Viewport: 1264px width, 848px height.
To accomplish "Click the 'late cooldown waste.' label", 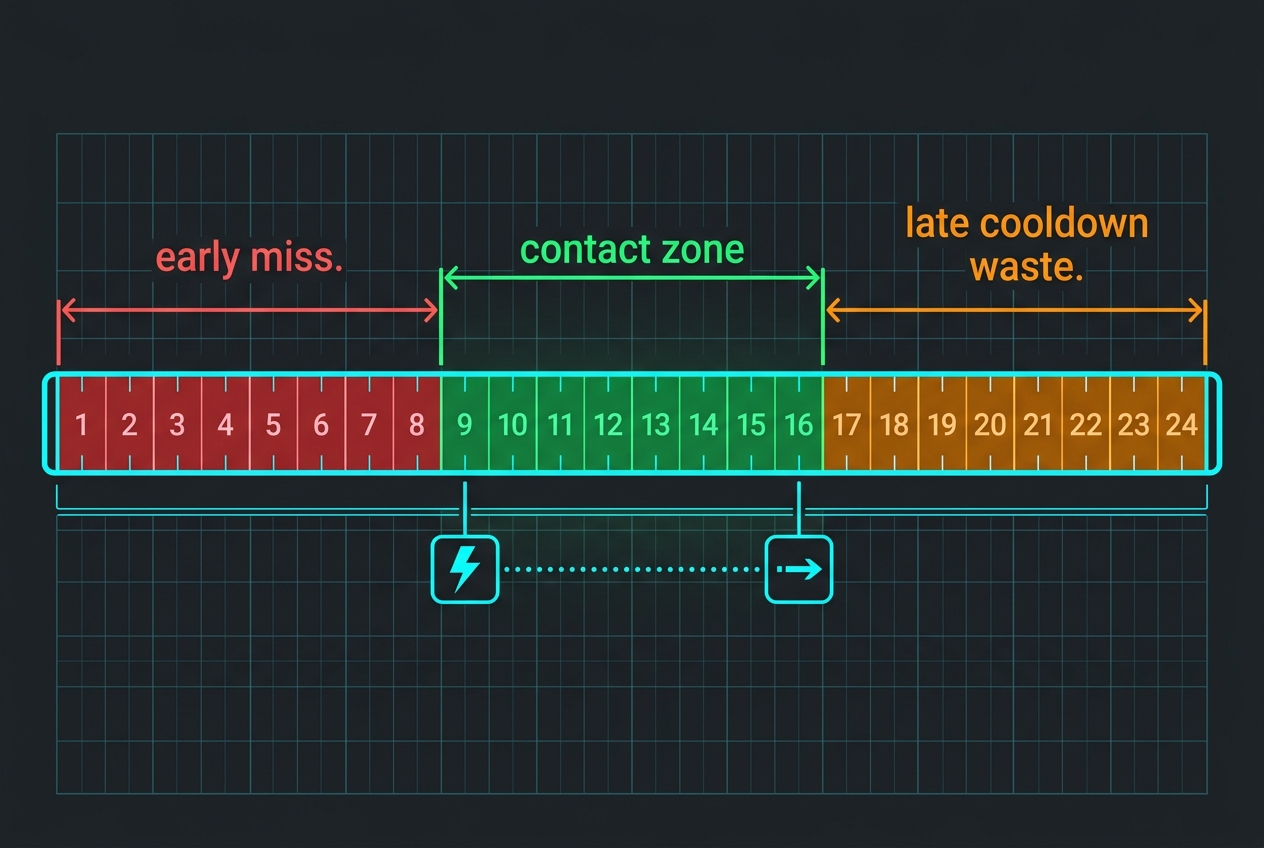I will pos(1027,245).
